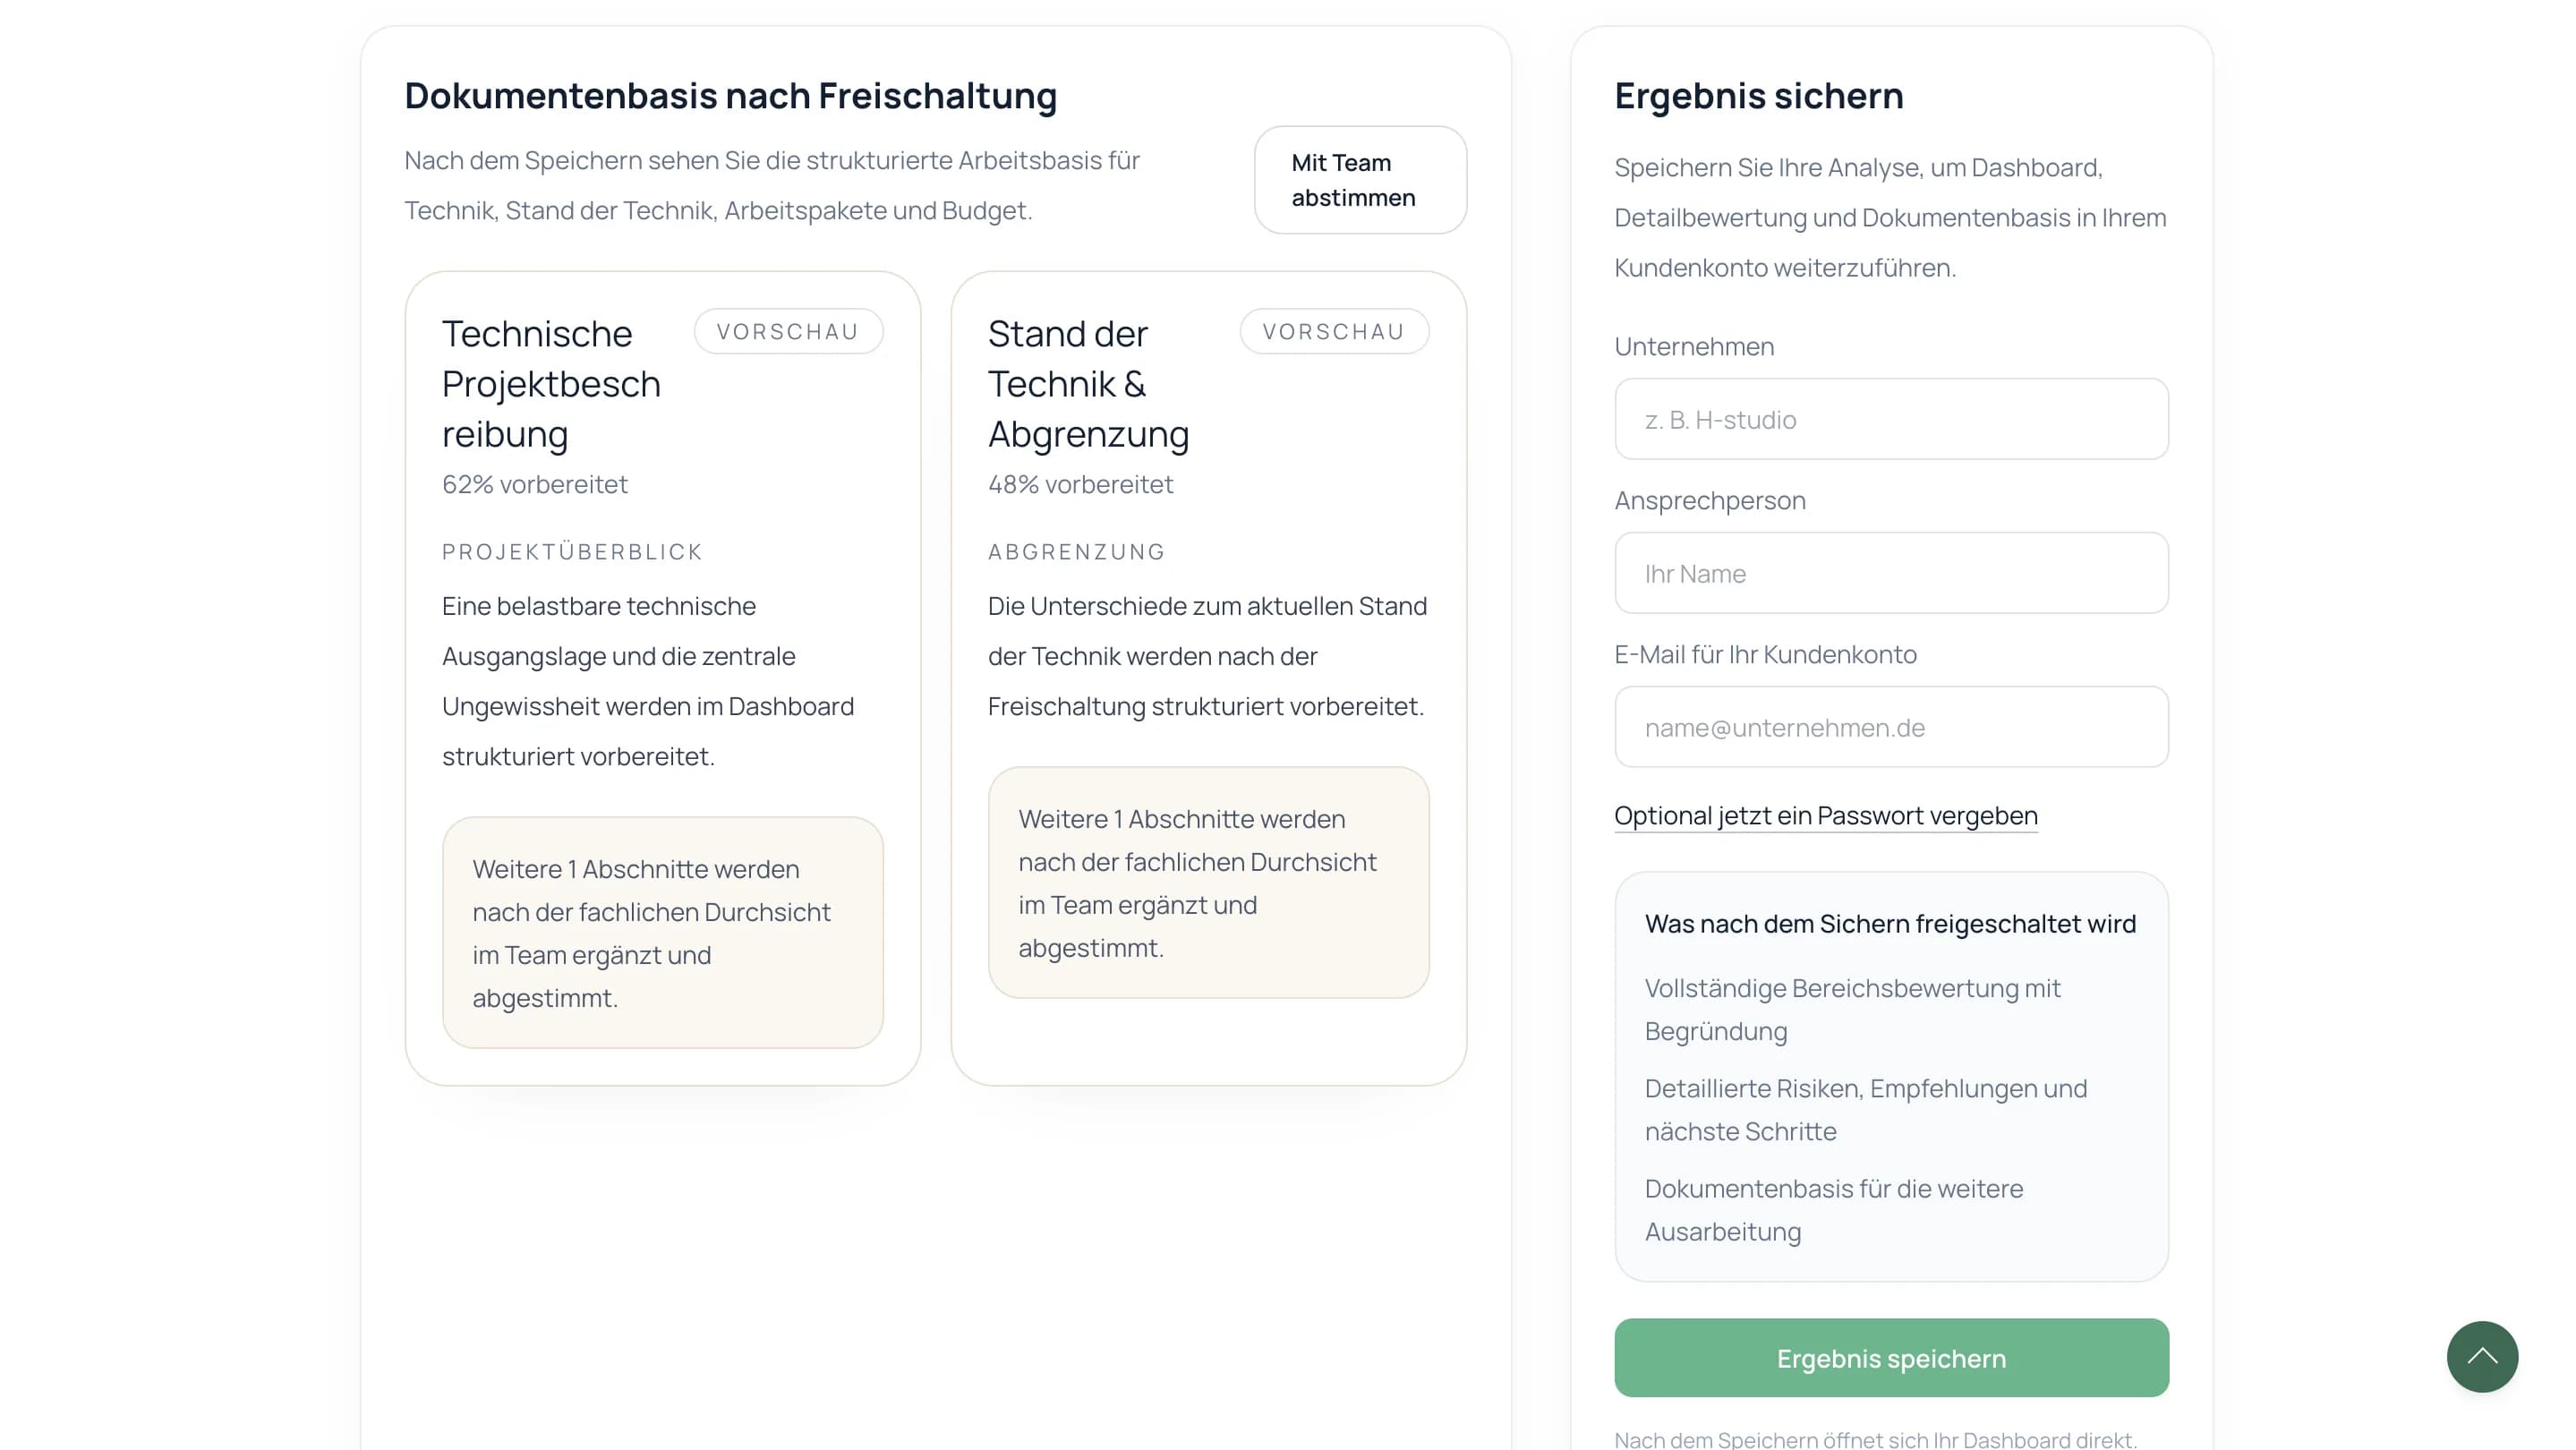Click the 48% vorbereitet progress indicator
2576x1450 pixels.
1080,484
